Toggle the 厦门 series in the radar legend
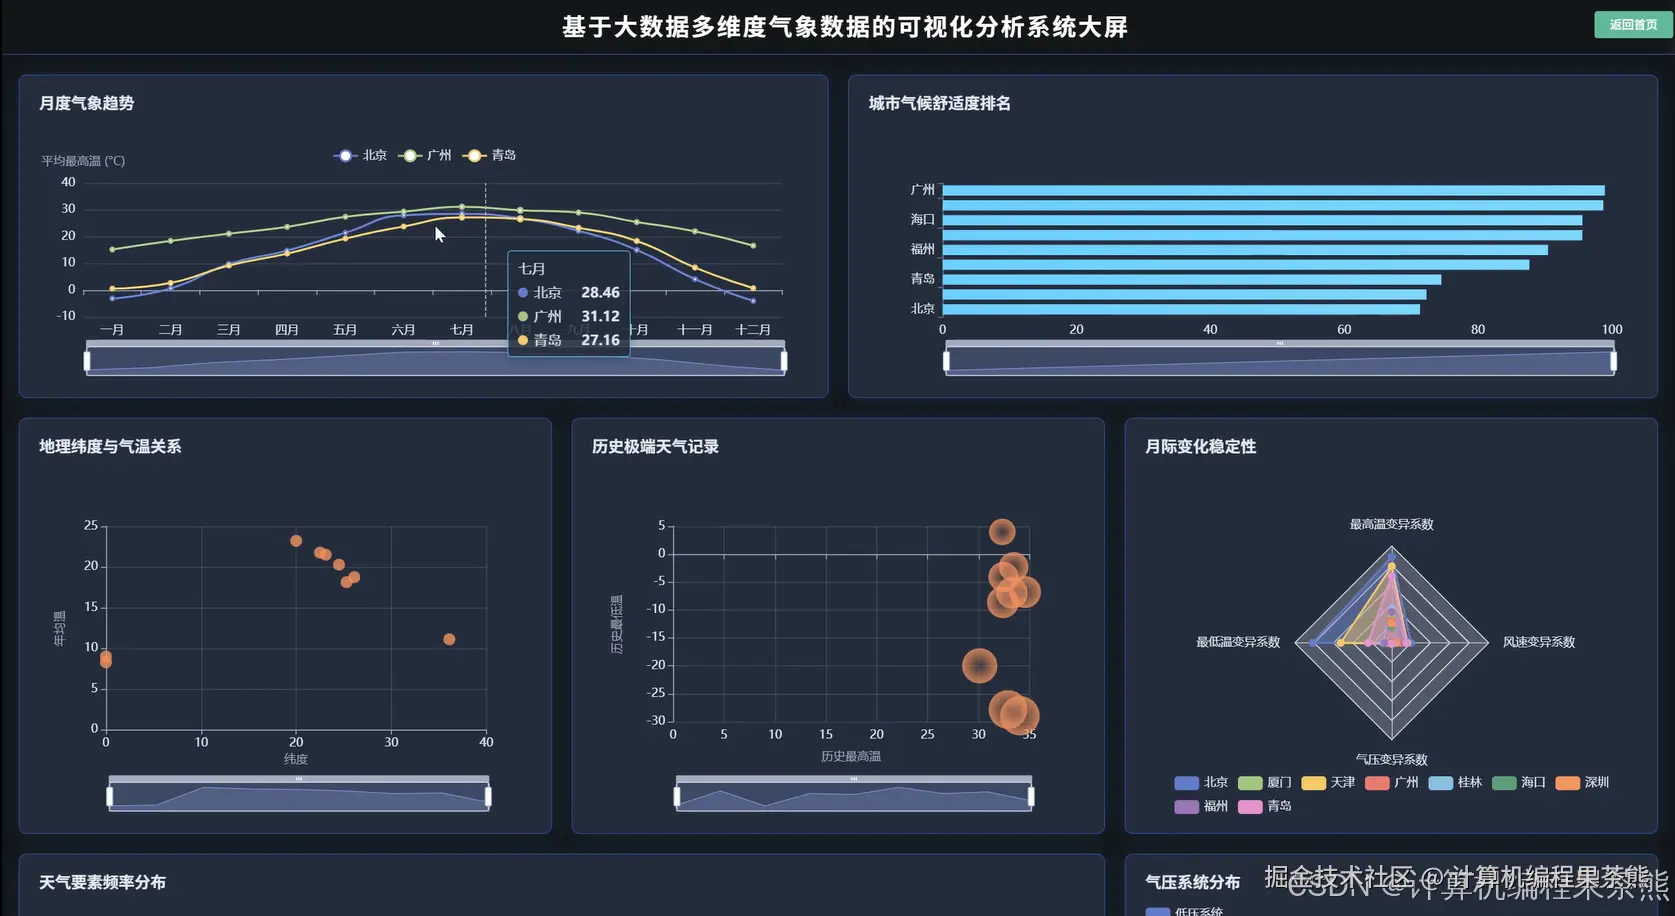Viewport: 1675px width, 916px height. [1265, 783]
